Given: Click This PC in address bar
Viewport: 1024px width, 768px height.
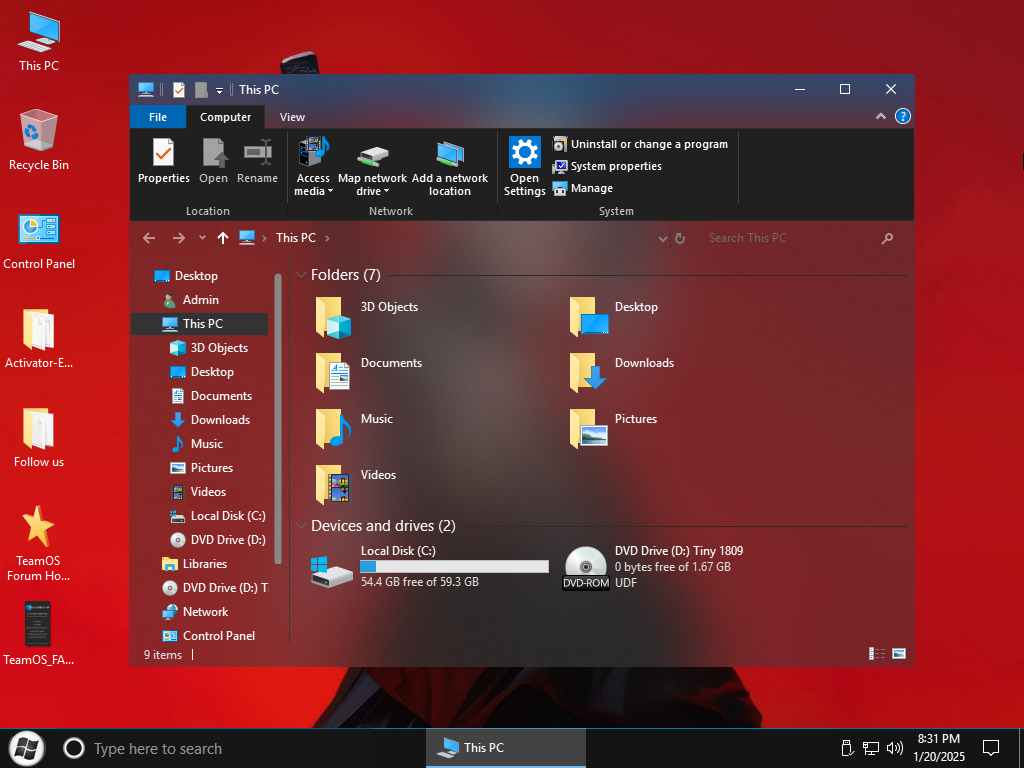Looking at the screenshot, I should [x=295, y=238].
